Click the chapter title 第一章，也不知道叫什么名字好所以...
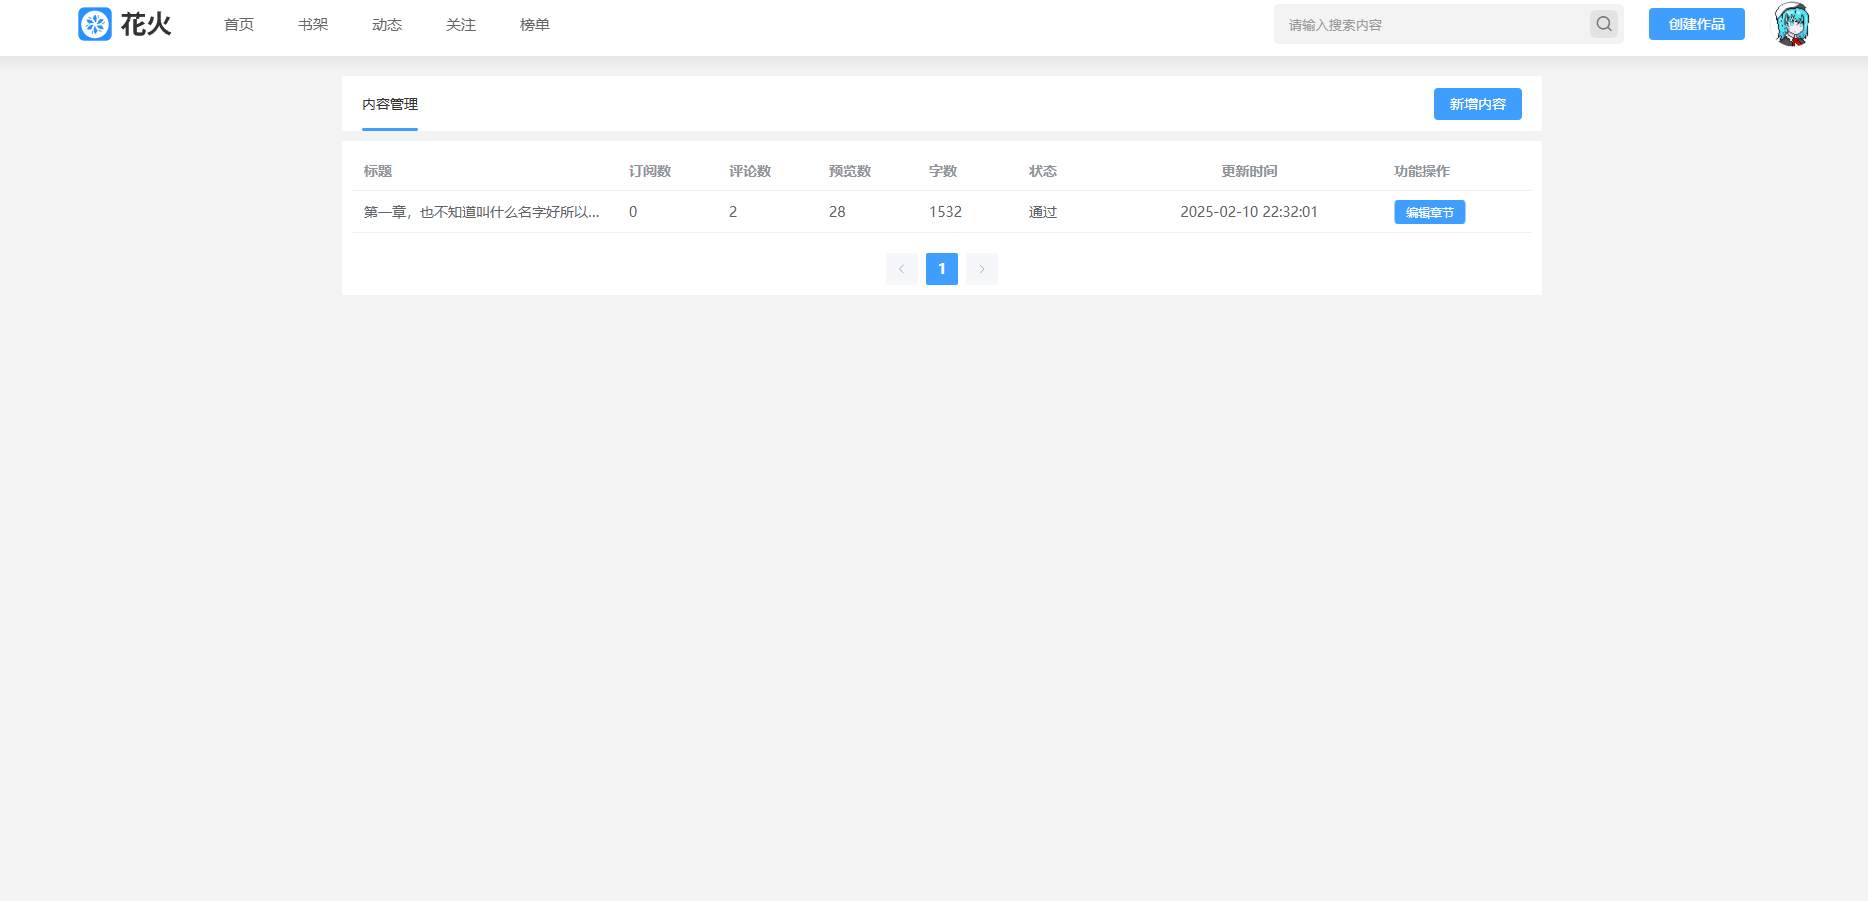The width and height of the screenshot is (1868, 901). coord(482,212)
